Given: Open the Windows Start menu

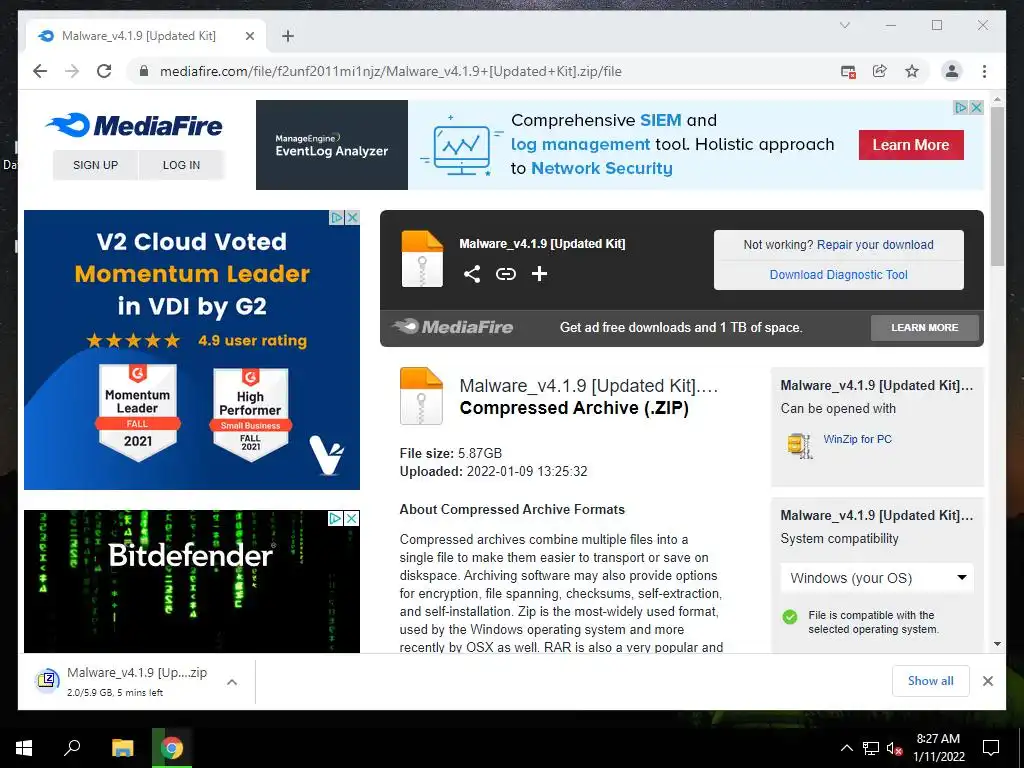Looking at the screenshot, I should (x=24, y=748).
